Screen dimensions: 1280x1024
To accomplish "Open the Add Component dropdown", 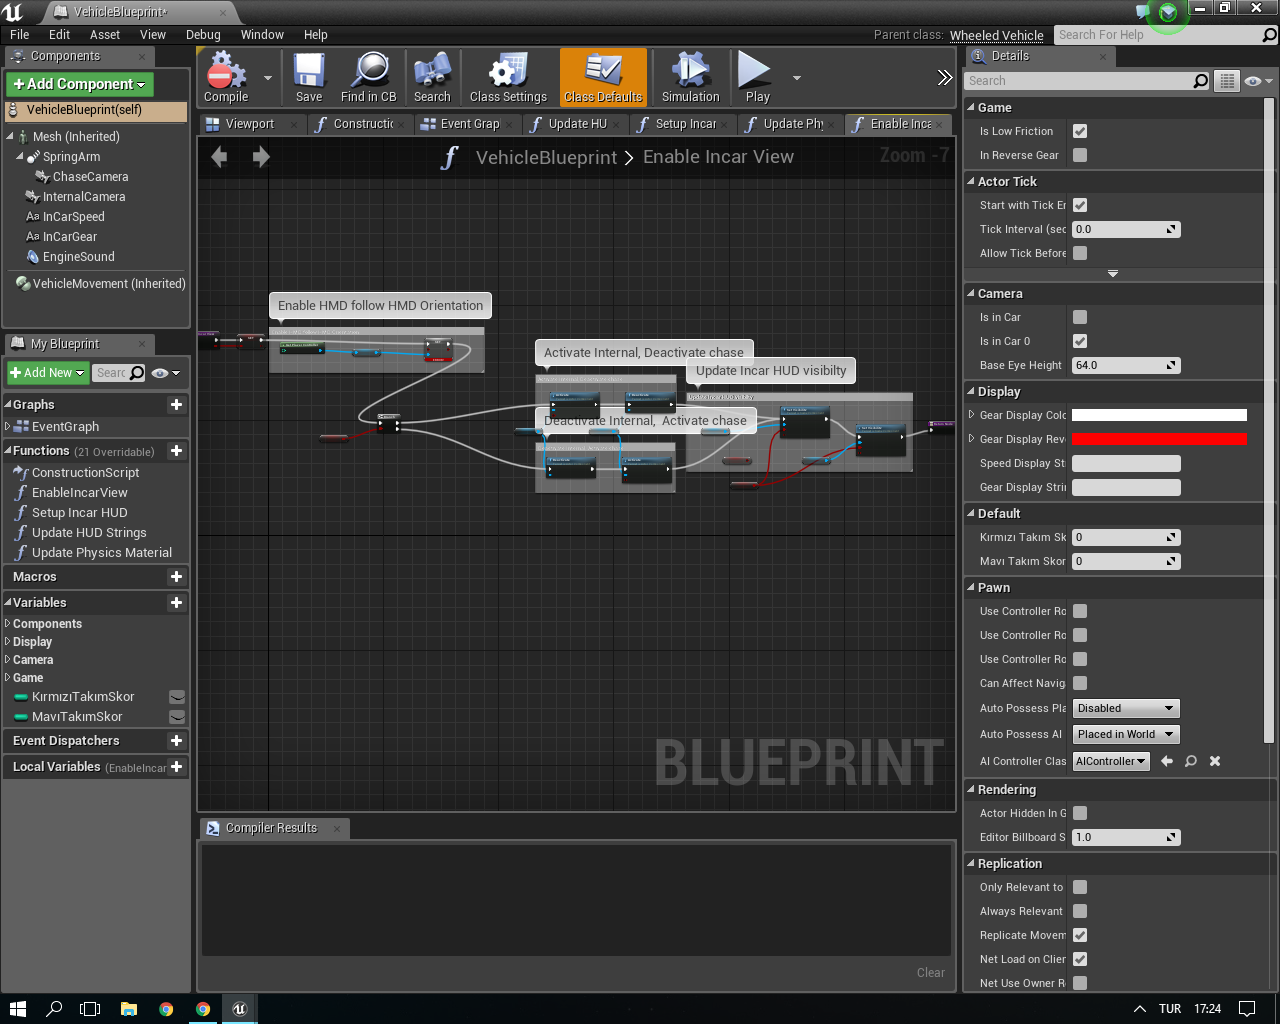I will (x=80, y=84).
